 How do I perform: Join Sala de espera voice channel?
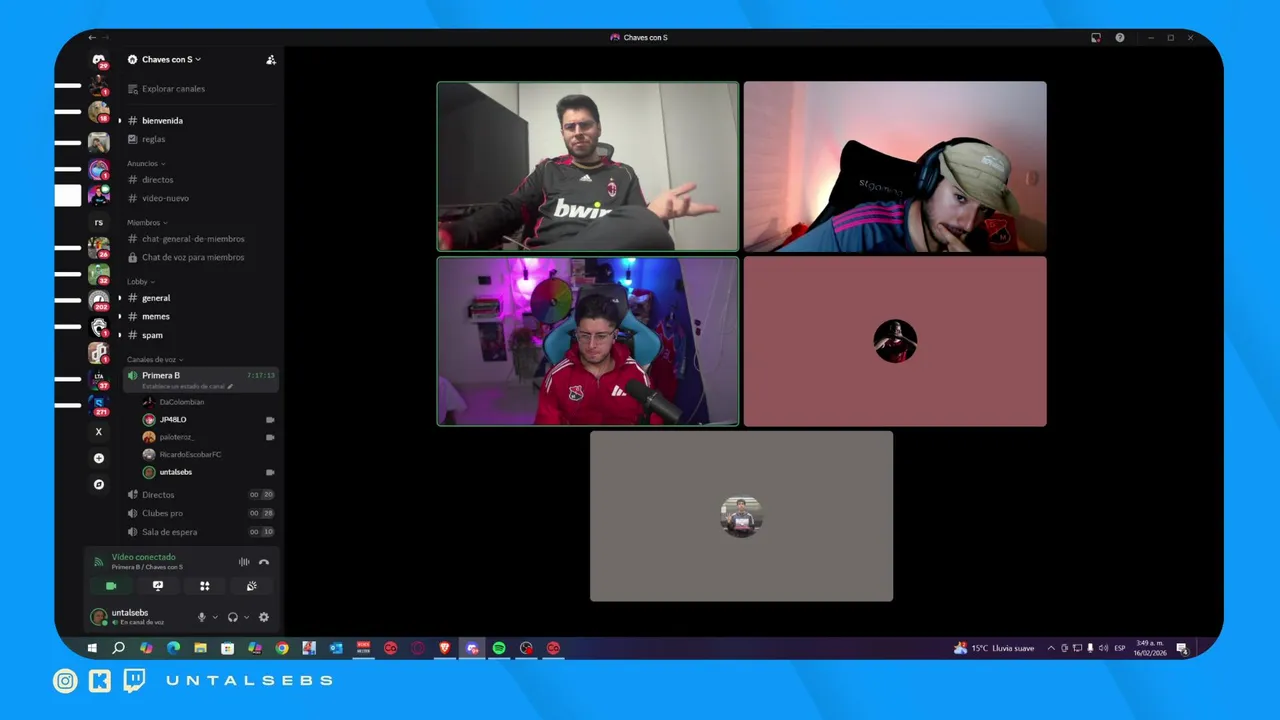pos(200,532)
